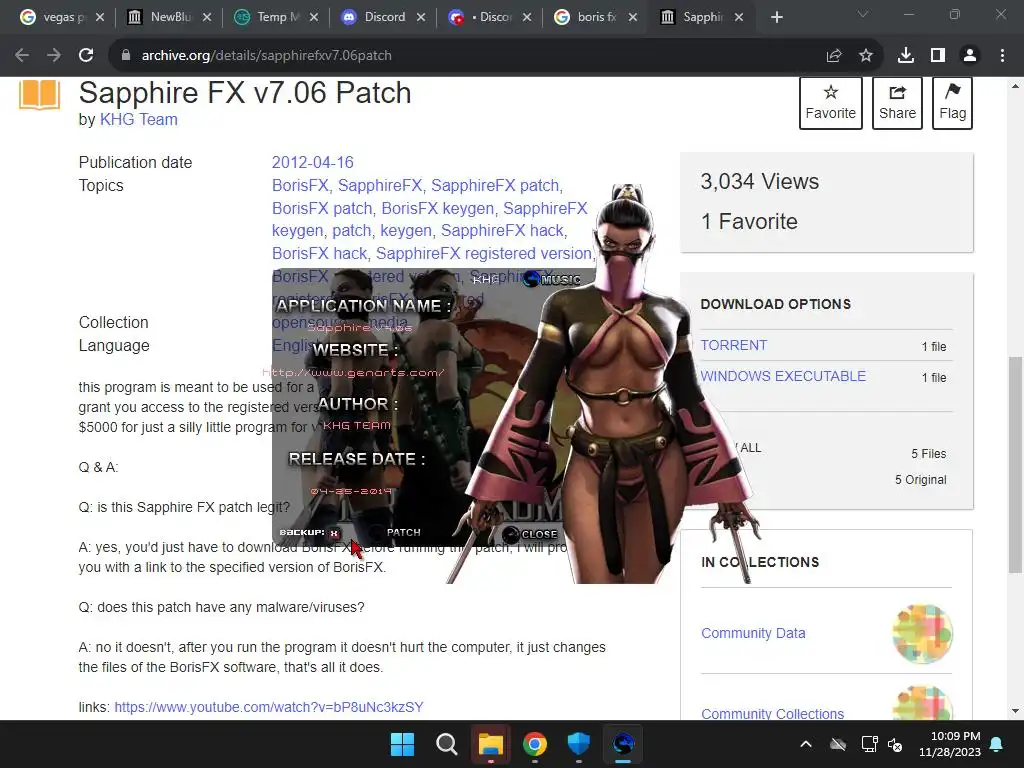Open the tab search dropdown chevron
The height and width of the screenshot is (768, 1024).
point(863,14)
